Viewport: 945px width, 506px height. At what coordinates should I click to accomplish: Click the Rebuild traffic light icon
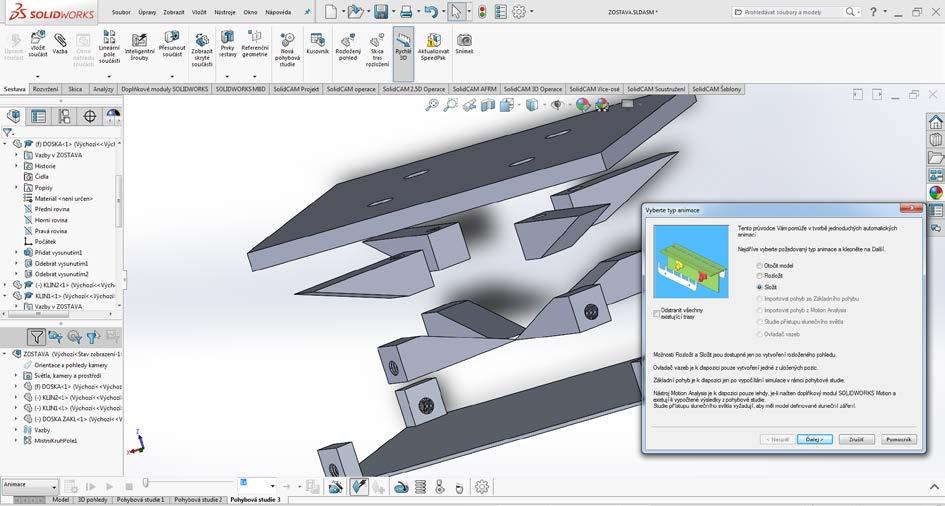[x=482, y=11]
